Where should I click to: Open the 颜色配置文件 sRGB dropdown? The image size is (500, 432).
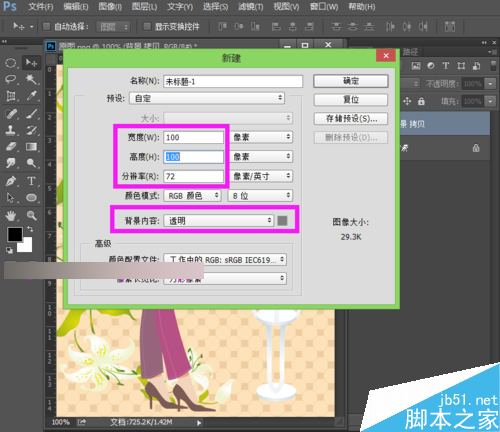coord(225,260)
